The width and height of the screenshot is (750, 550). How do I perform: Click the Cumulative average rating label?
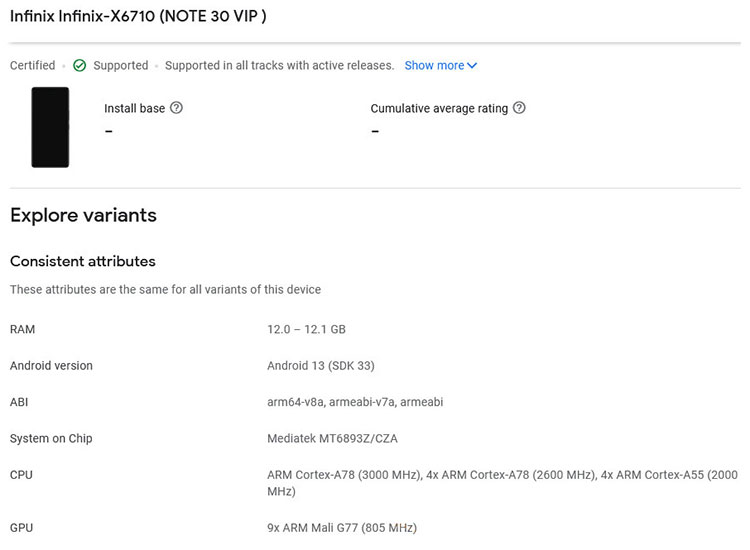tap(439, 108)
